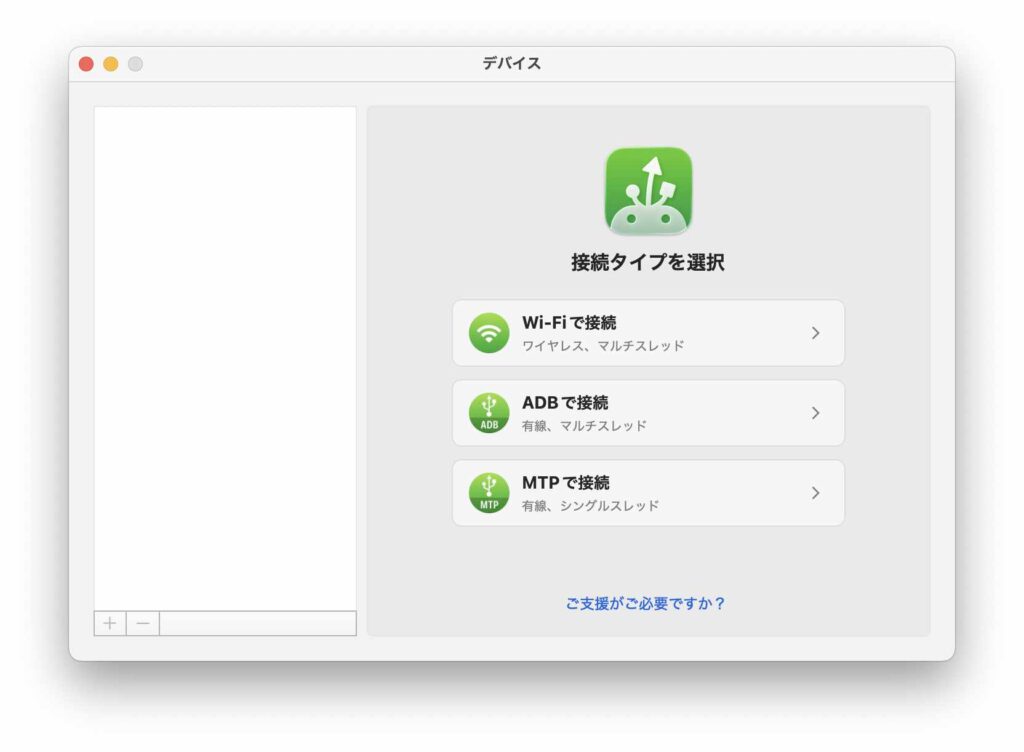Image resolution: width=1024 pixels, height=752 pixels.
Task: Click the MacDroid app logo
Action: point(648,191)
